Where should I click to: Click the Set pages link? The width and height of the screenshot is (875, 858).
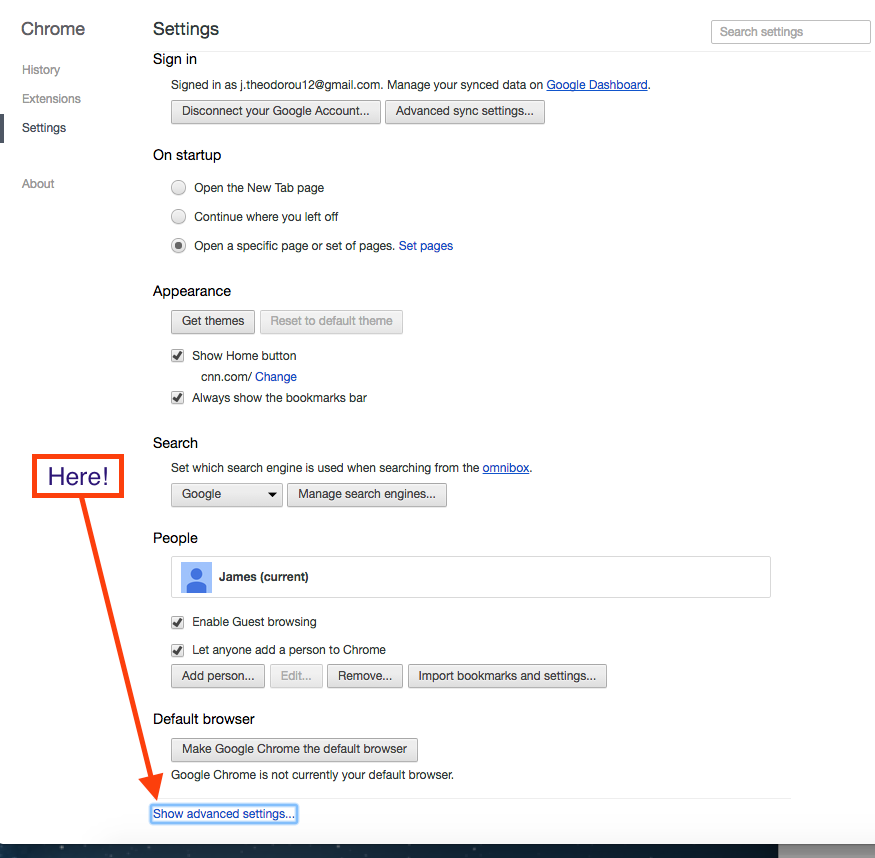click(425, 246)
